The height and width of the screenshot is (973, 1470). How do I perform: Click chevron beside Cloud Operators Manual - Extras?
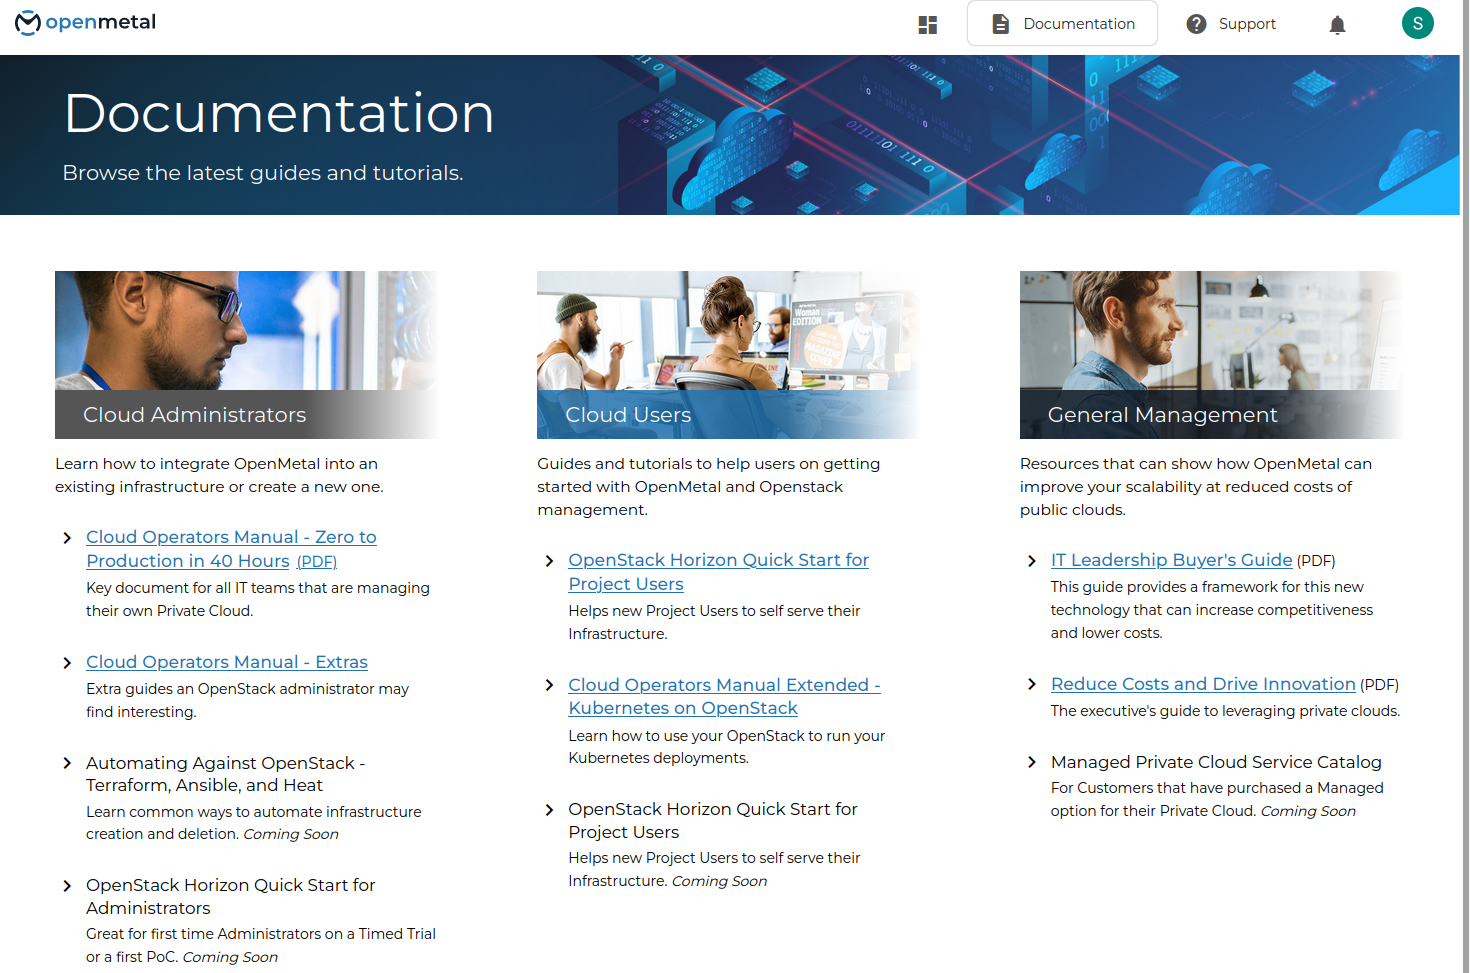[67, 663]
